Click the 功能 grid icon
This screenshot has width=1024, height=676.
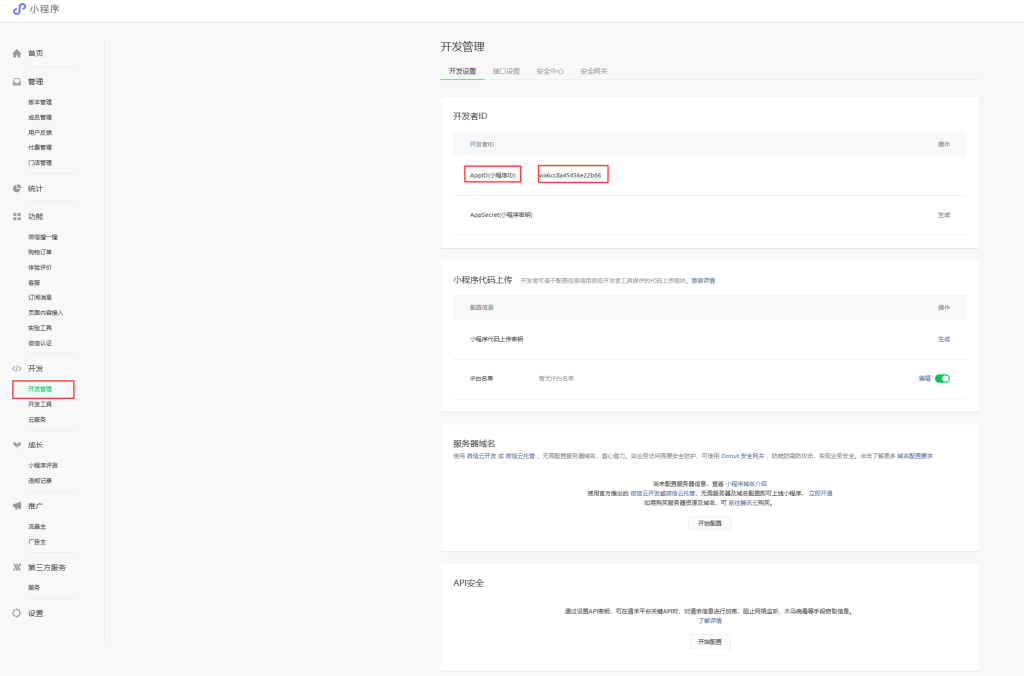tap(17, 216)
